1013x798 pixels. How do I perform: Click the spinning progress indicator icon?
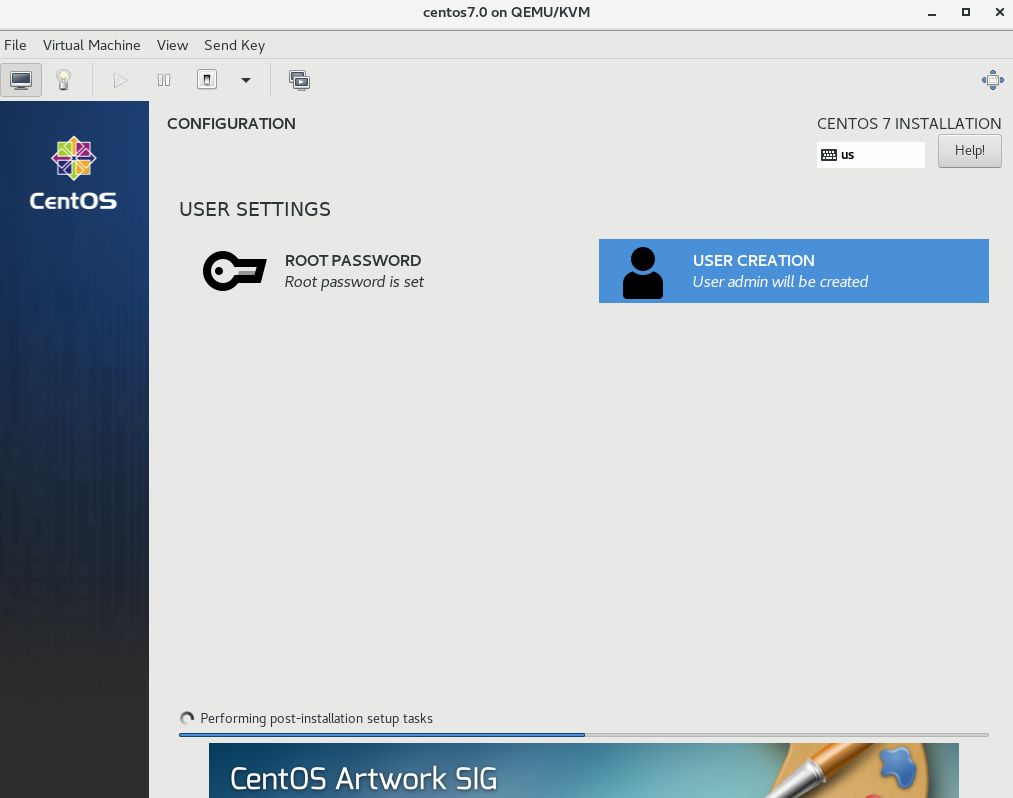point(187,719)
